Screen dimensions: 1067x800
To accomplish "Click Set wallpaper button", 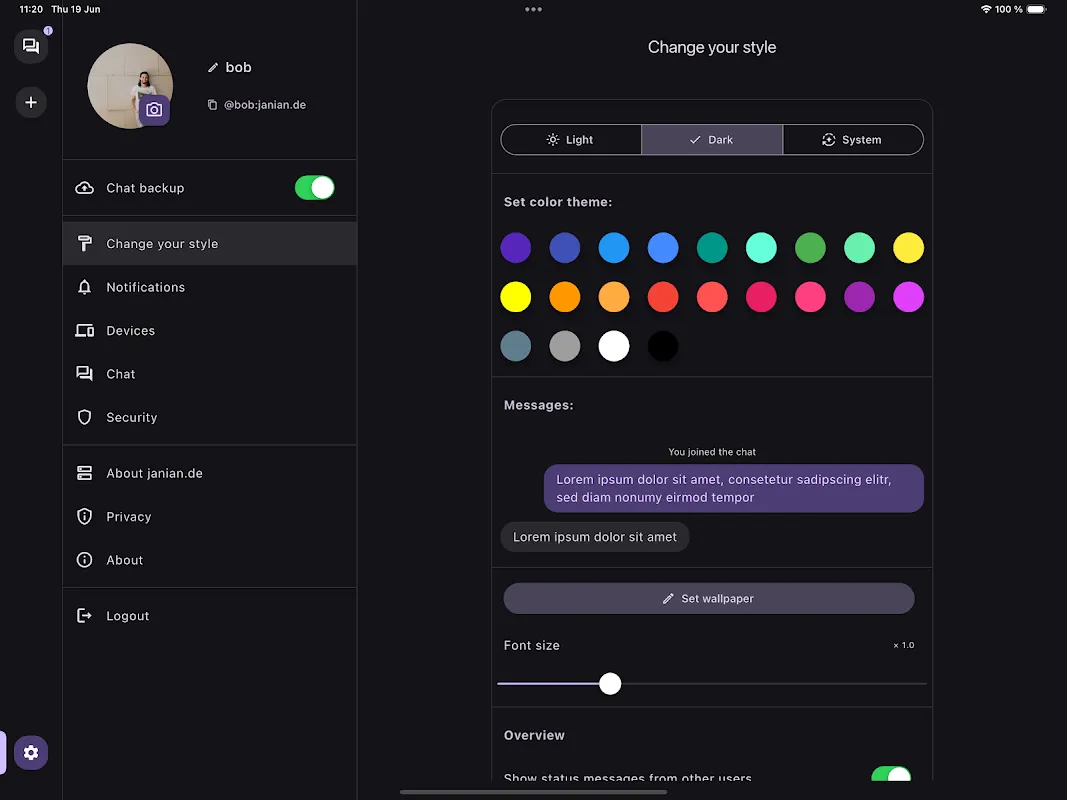I will (708, 599).
